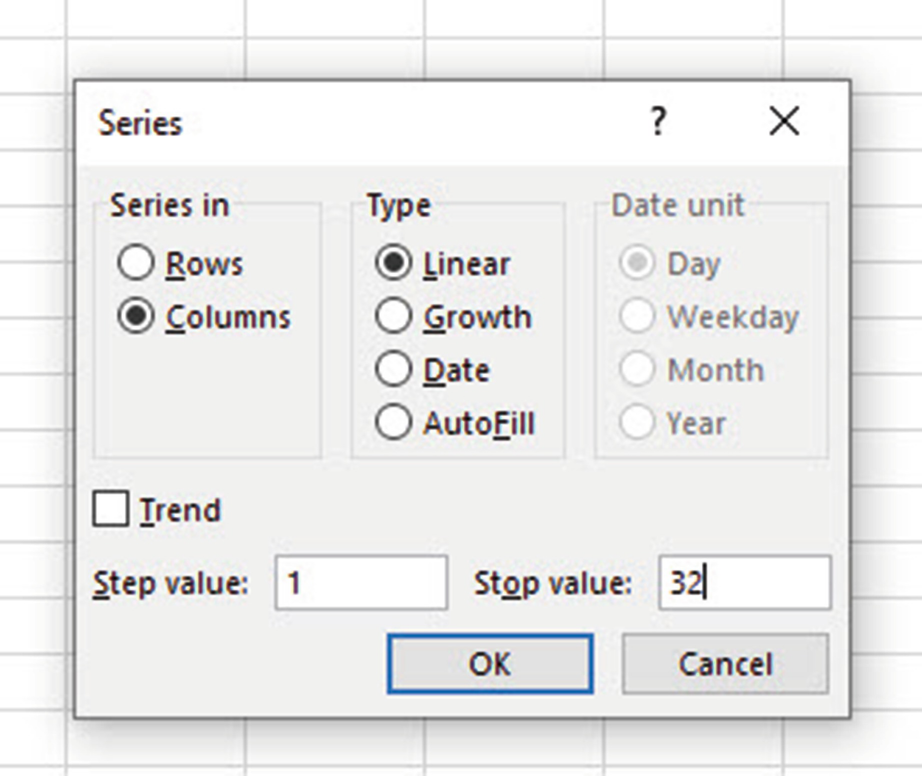922x776 pixels.
Task: Click the Step value label
Action: (170, 583)
